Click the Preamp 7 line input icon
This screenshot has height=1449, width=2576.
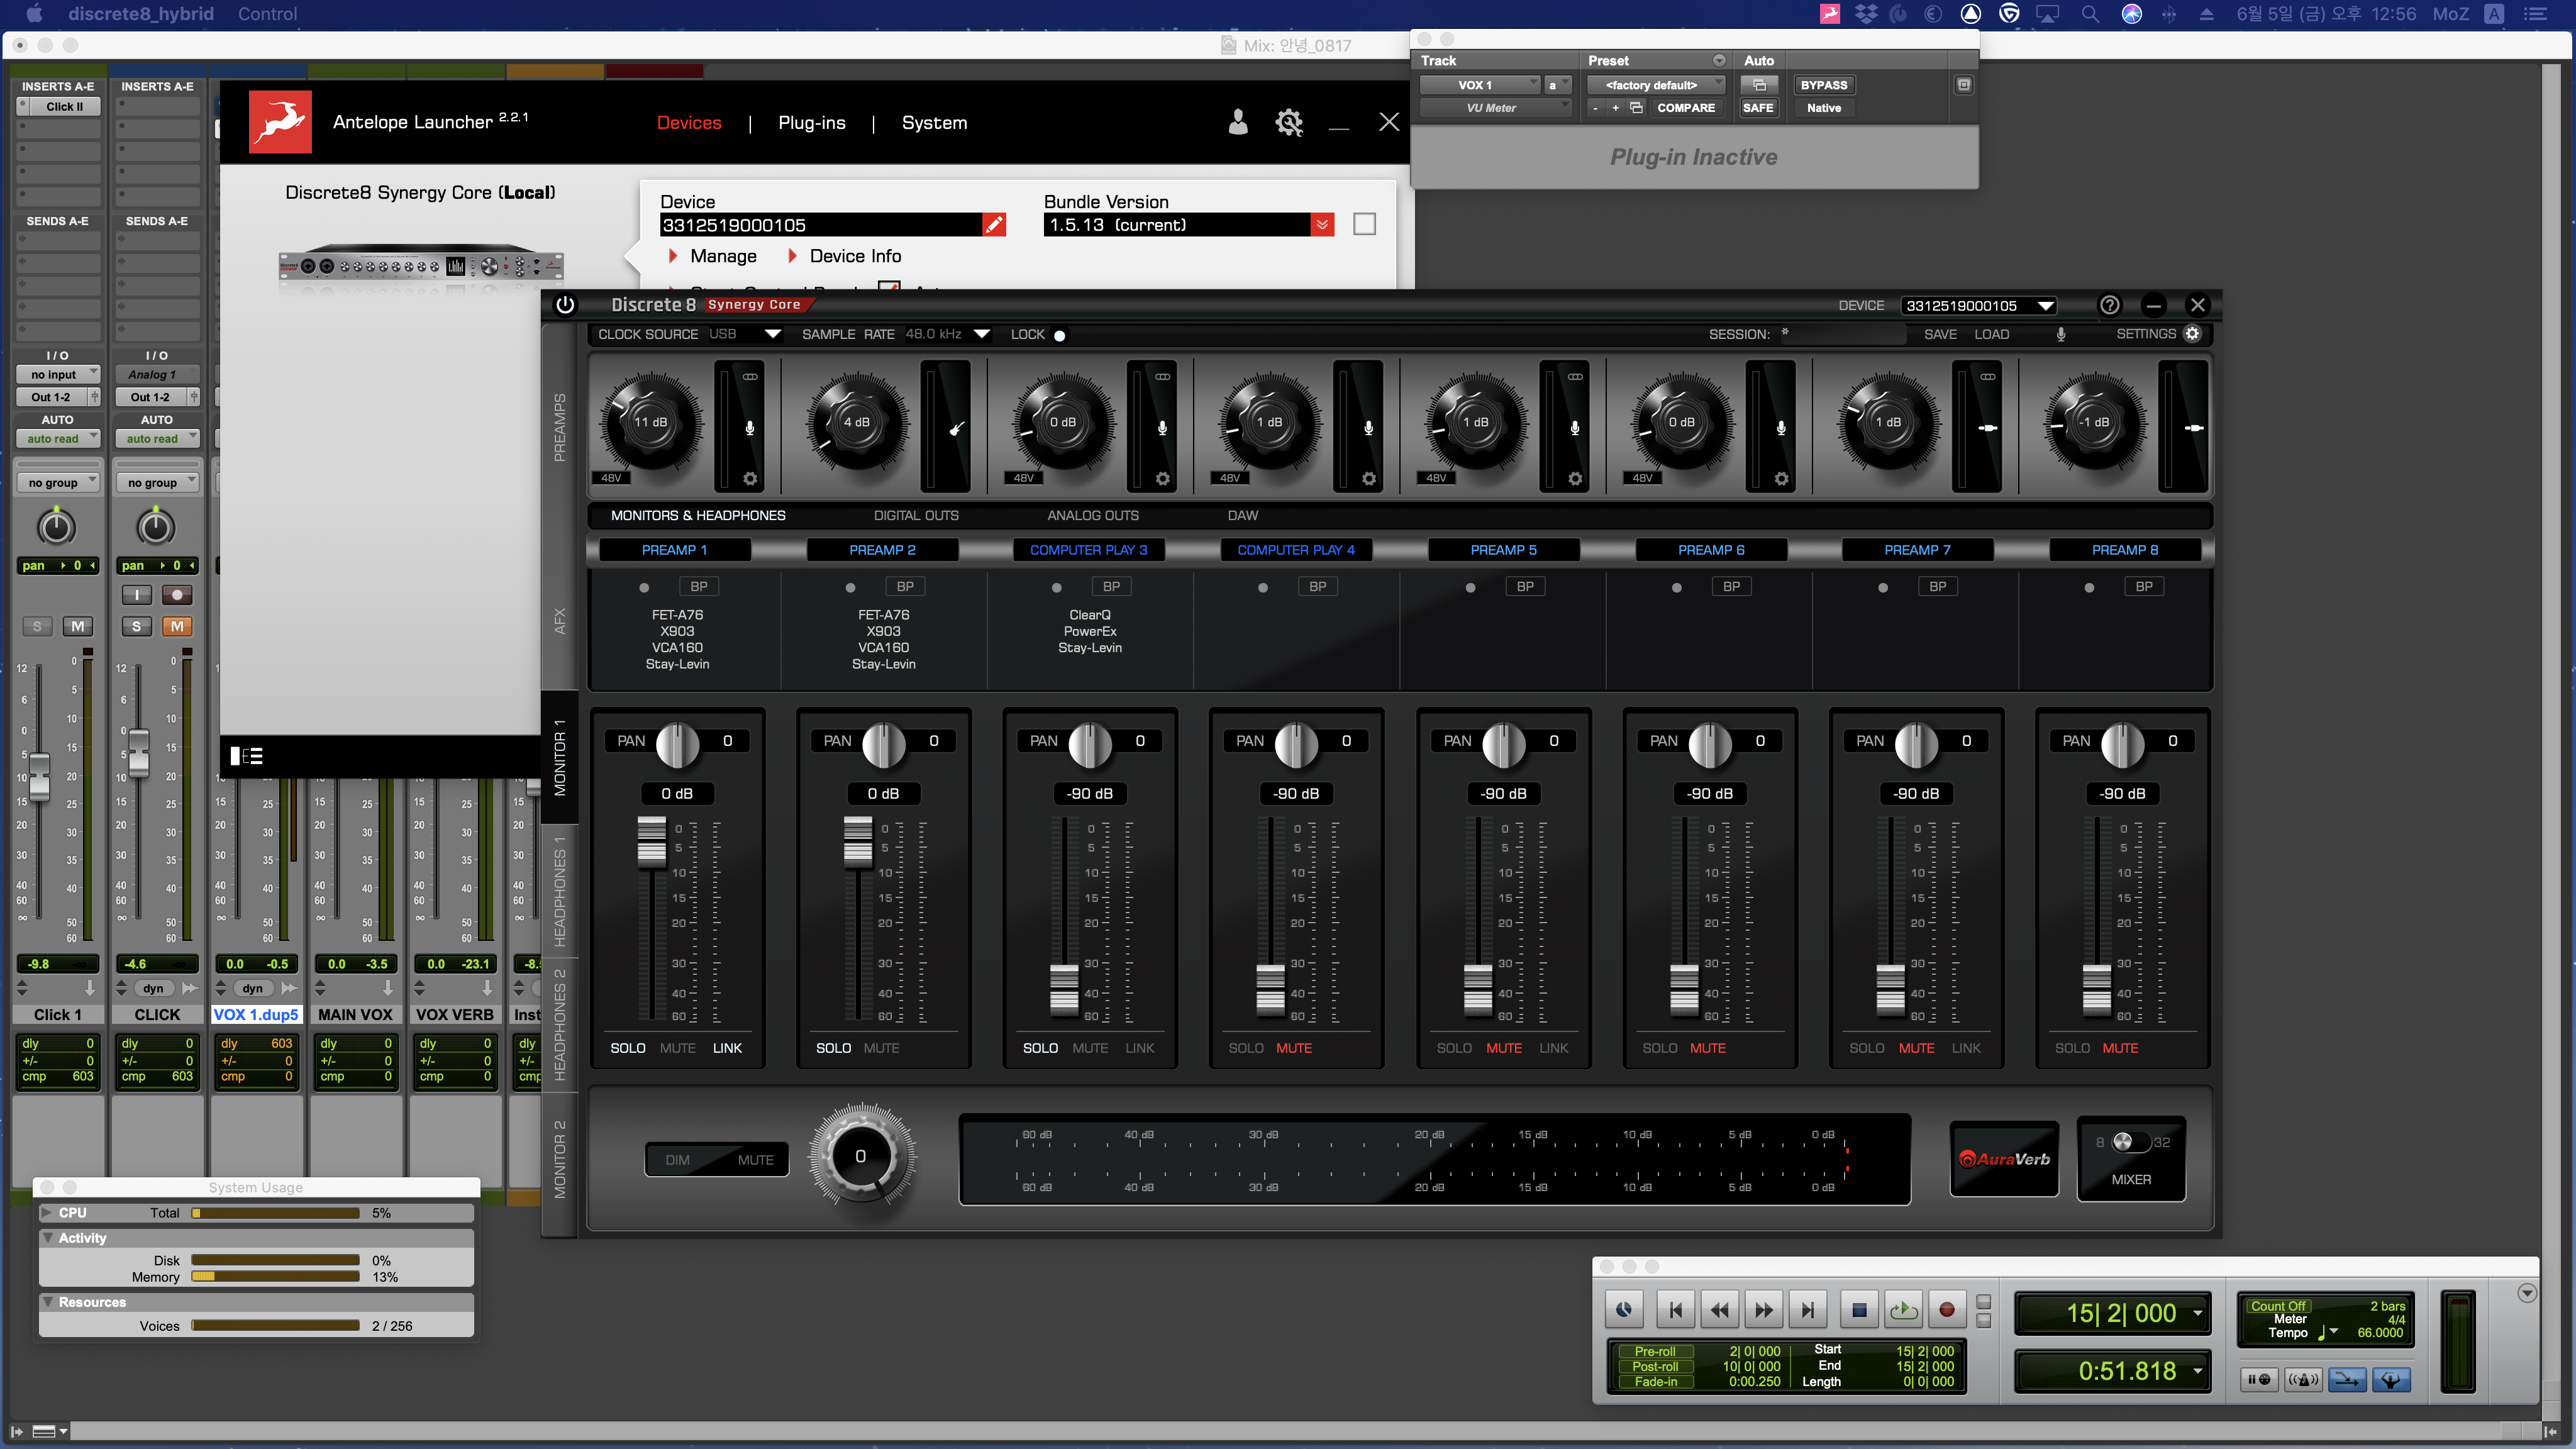coord(1988,428)
